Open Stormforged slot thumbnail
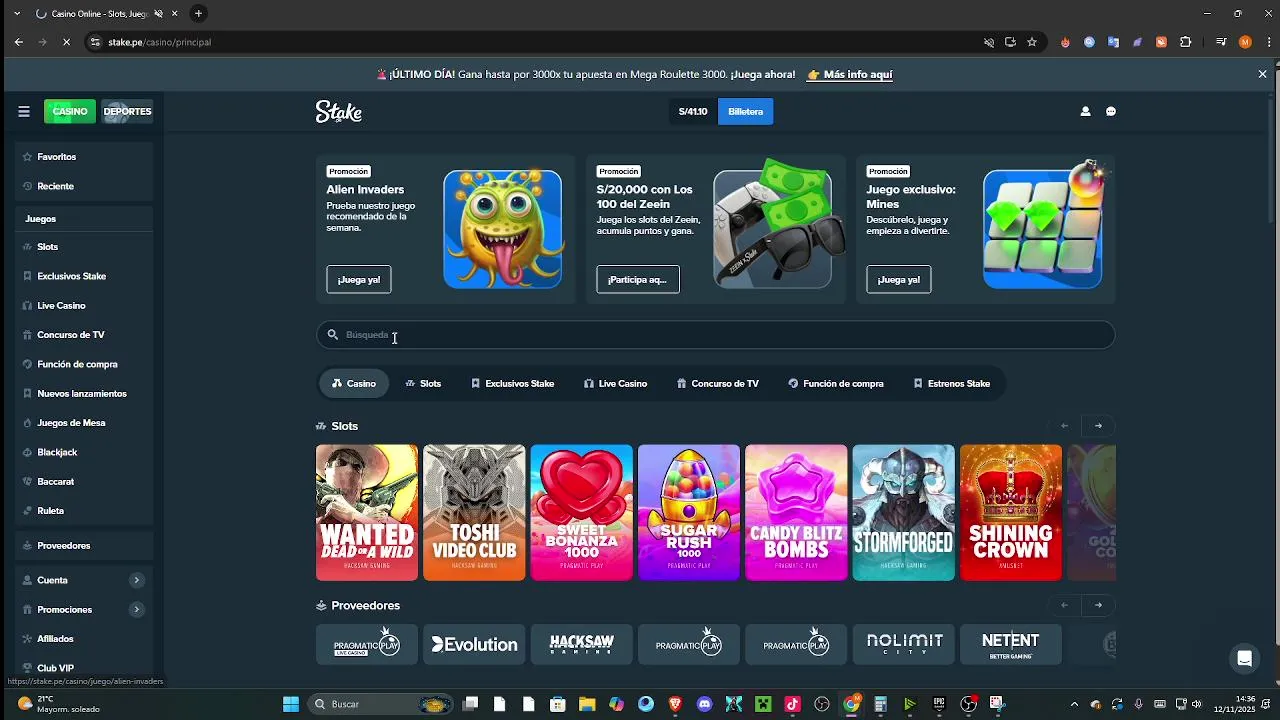This screenshot has height=720, width=1280. pyautogui.click(x=904, y=512)
